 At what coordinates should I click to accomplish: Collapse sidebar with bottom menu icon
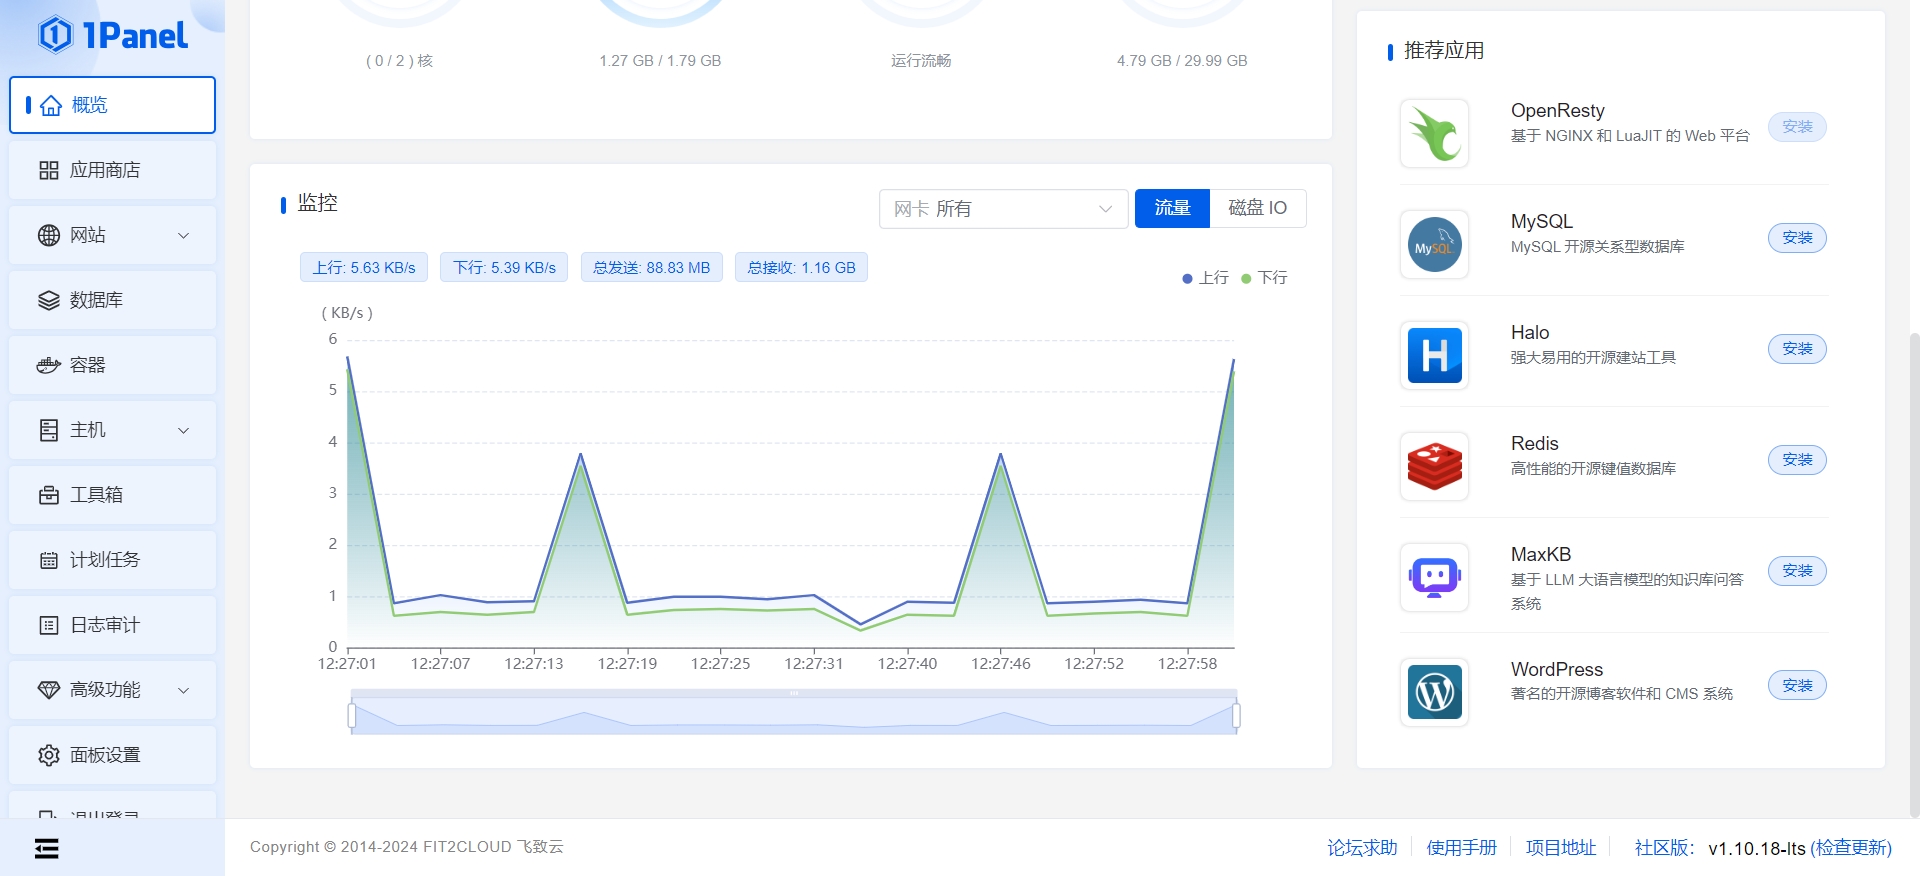[47, 849]
